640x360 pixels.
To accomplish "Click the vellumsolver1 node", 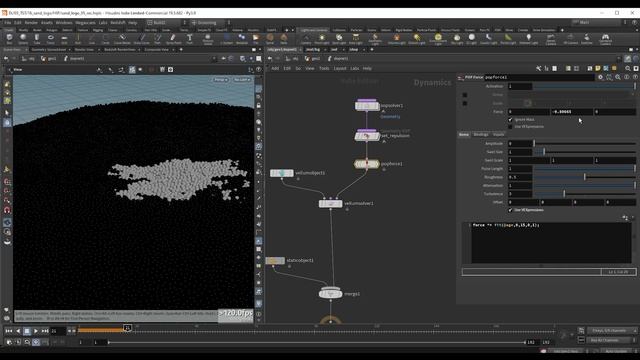I will pos(331,203).
